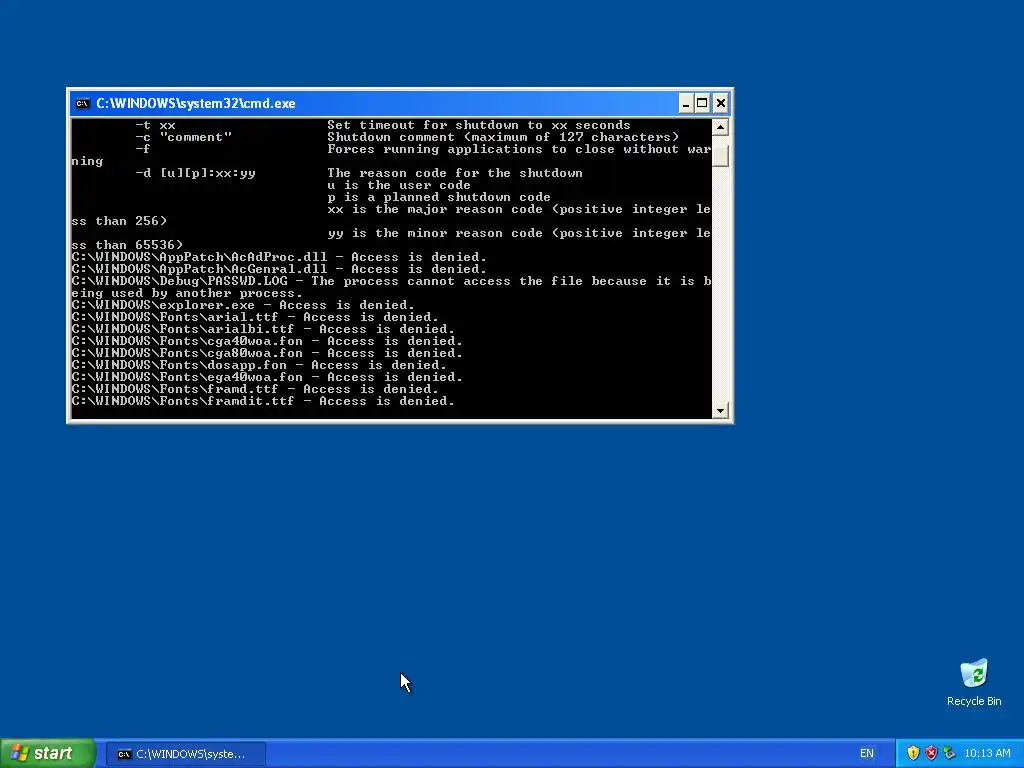Click 'u is the user code' text
This screenshot has width=1024, height=768.
click(x=399, y=185)
